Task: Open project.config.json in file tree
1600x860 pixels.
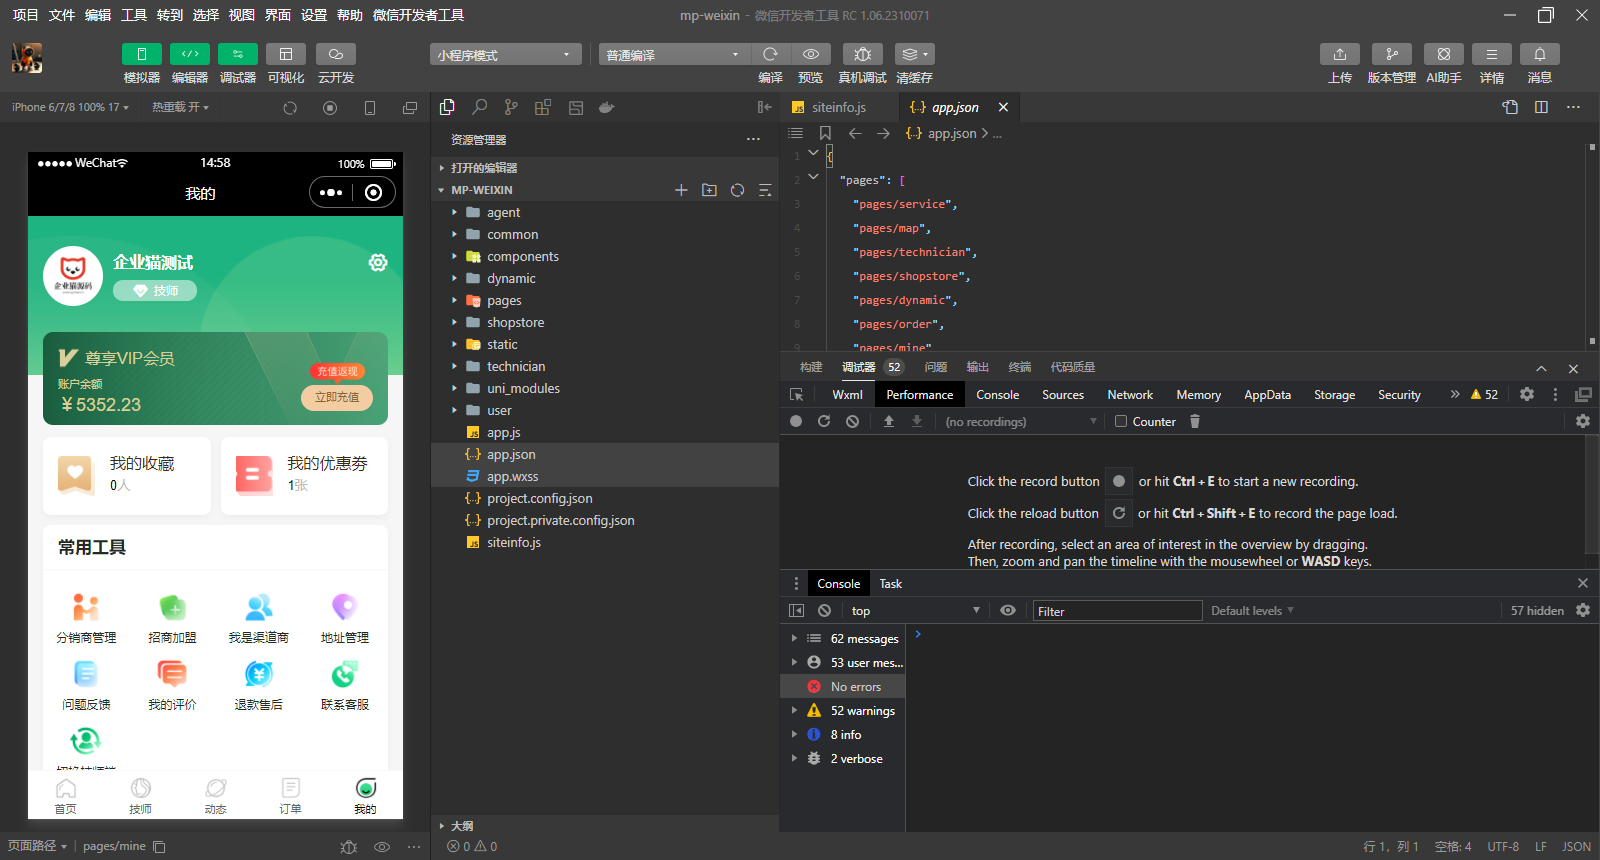Action: [539, 499]
